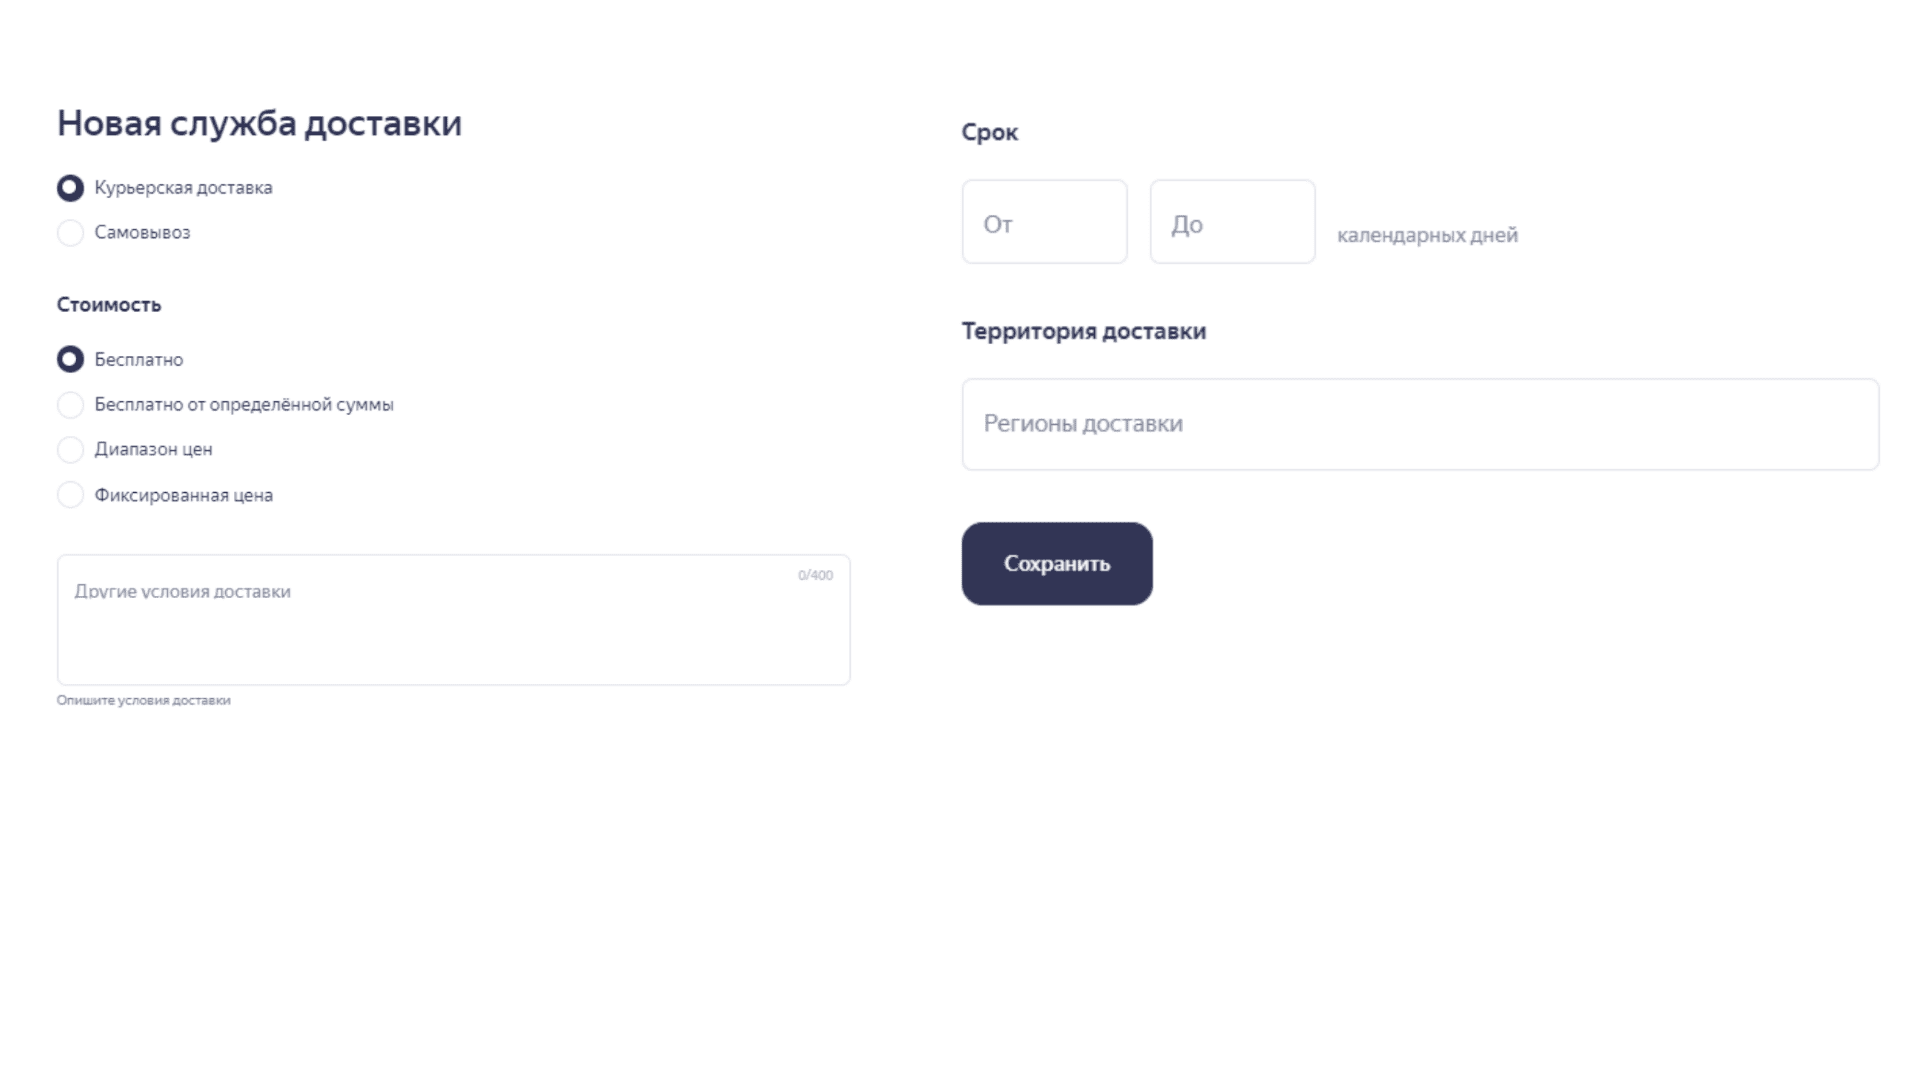Click the Самовывоз label text
Screen dimensions: 1920x1080
click(x=142, y=232)
